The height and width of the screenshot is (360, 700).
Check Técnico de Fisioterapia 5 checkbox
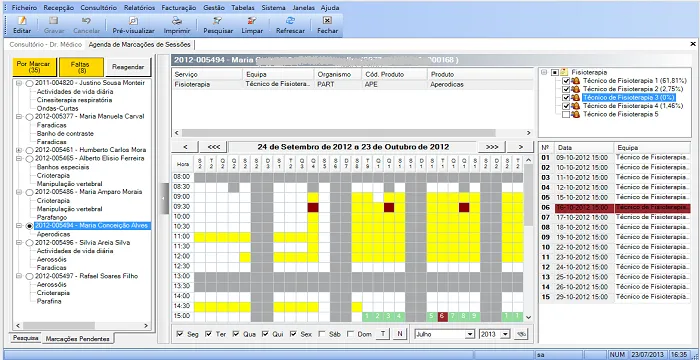(566, 115)
